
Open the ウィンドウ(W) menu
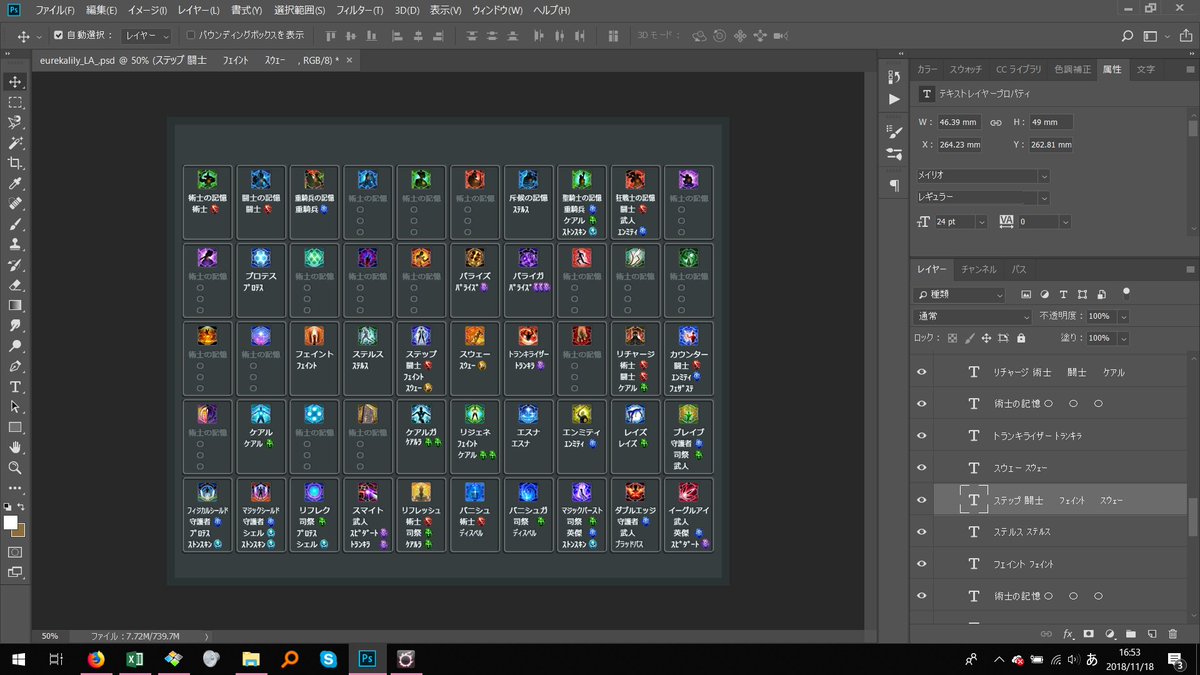pyautogui.click(x=496, y=10)
